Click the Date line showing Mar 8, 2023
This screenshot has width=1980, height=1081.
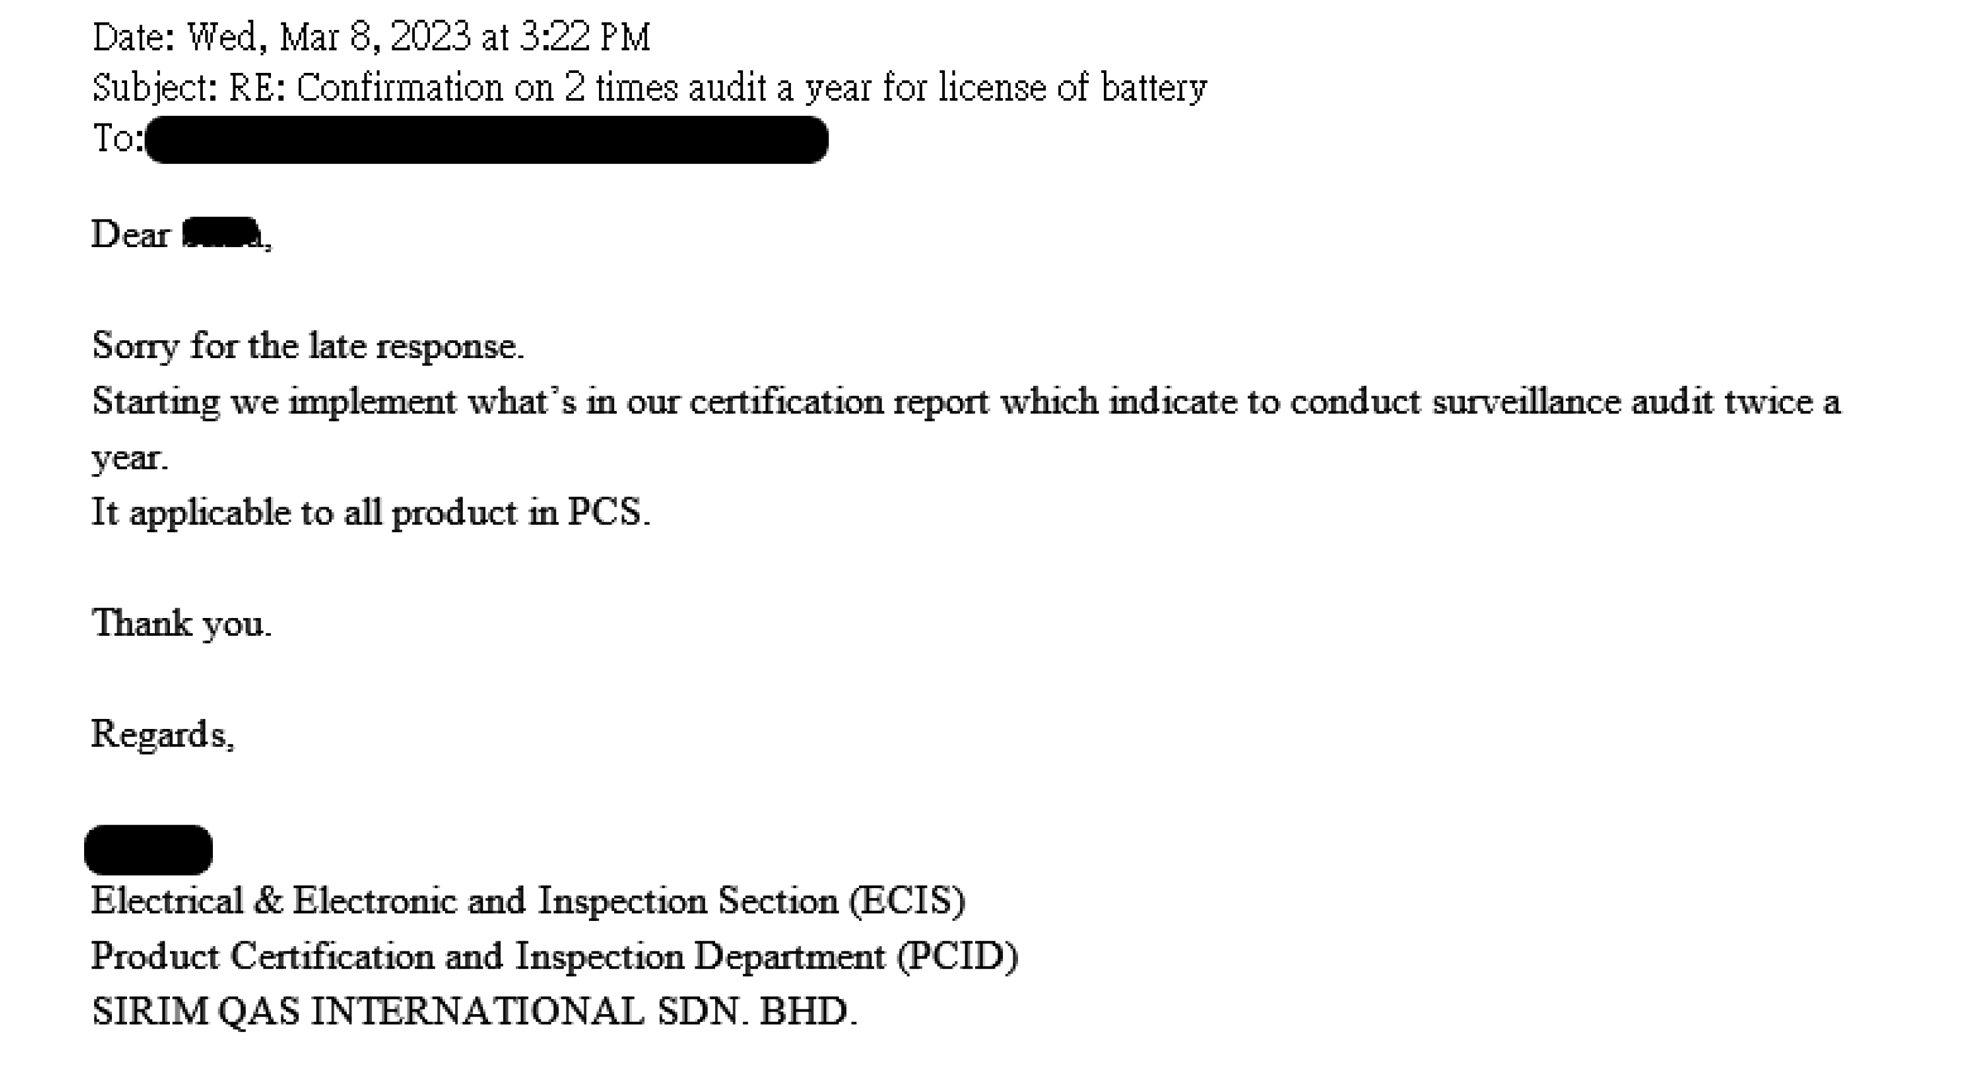tap(371, 38)
